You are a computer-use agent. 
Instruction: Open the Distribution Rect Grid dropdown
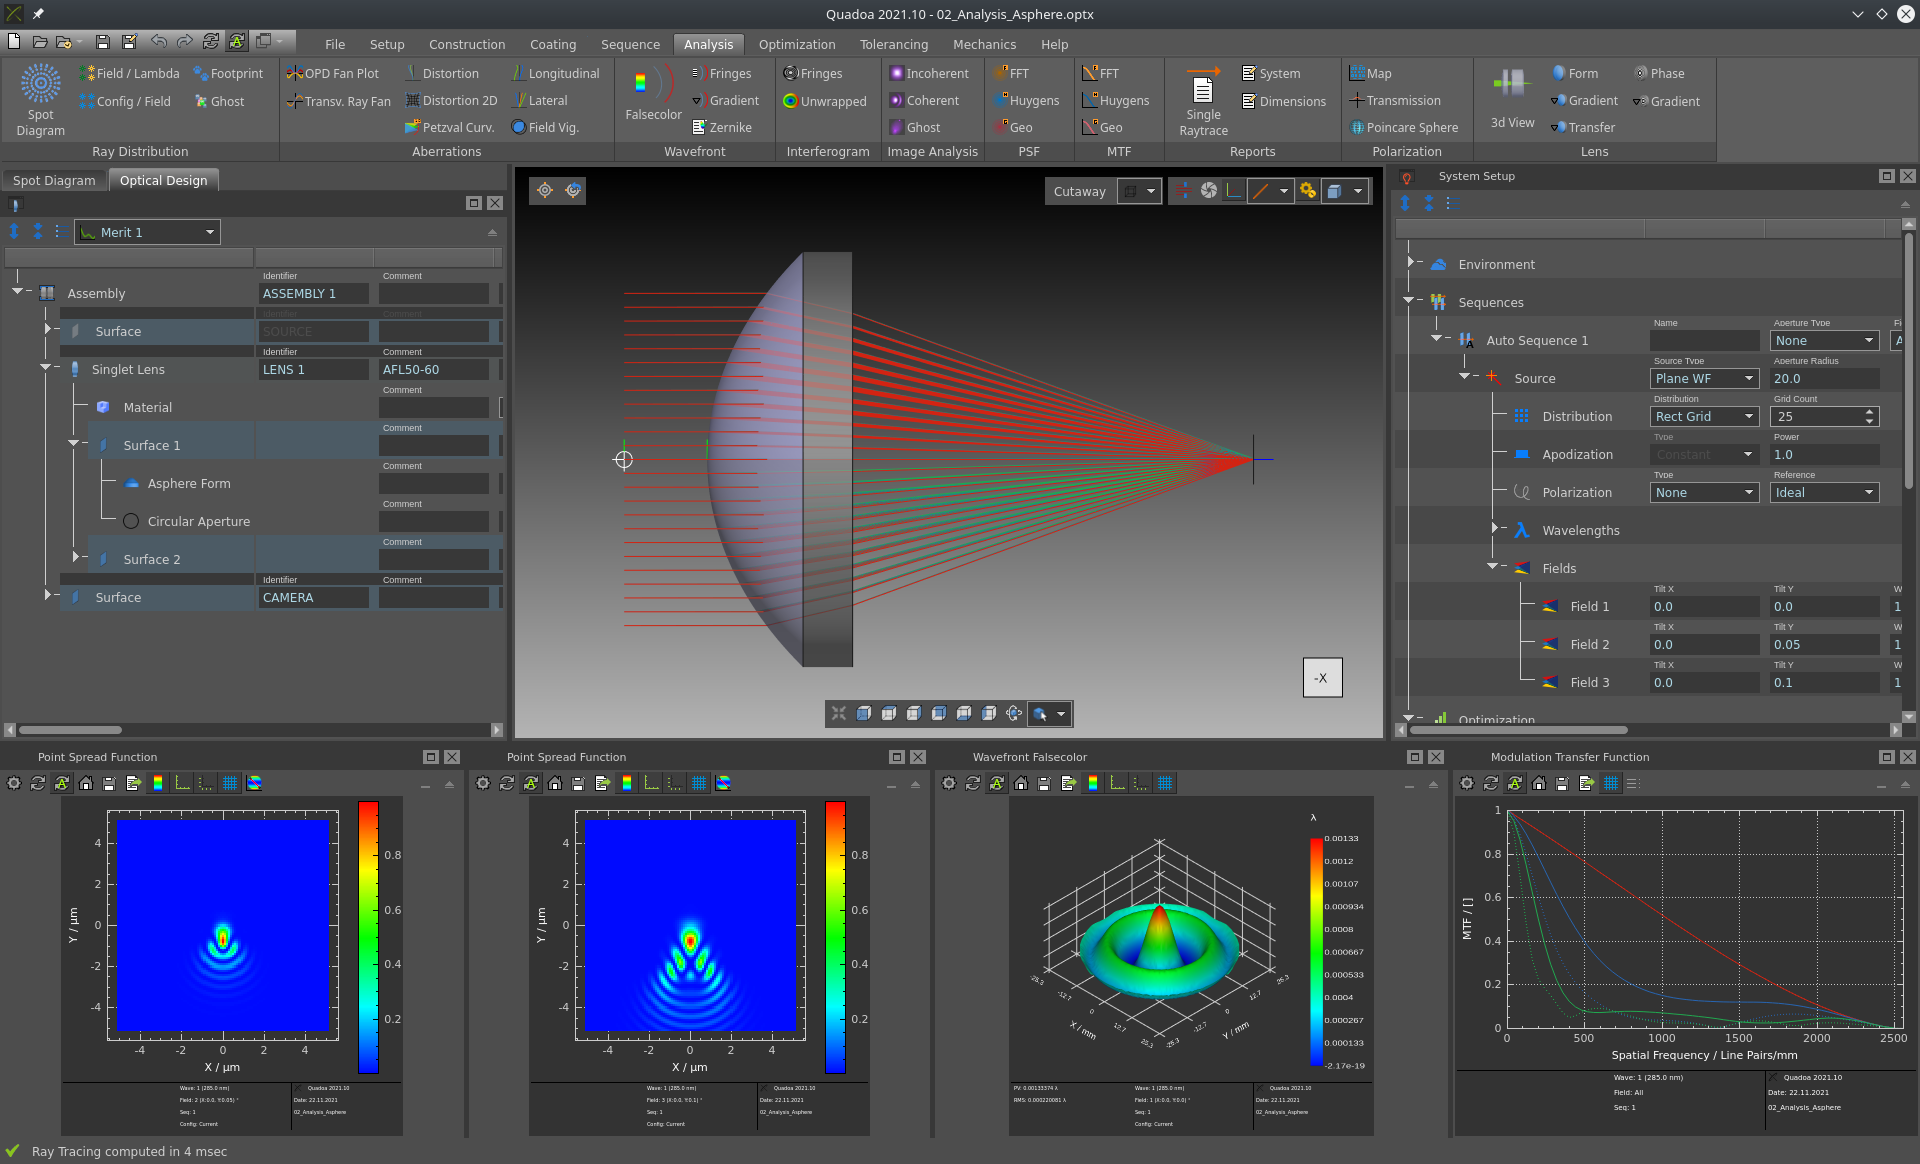click(x=1704, y=416)
